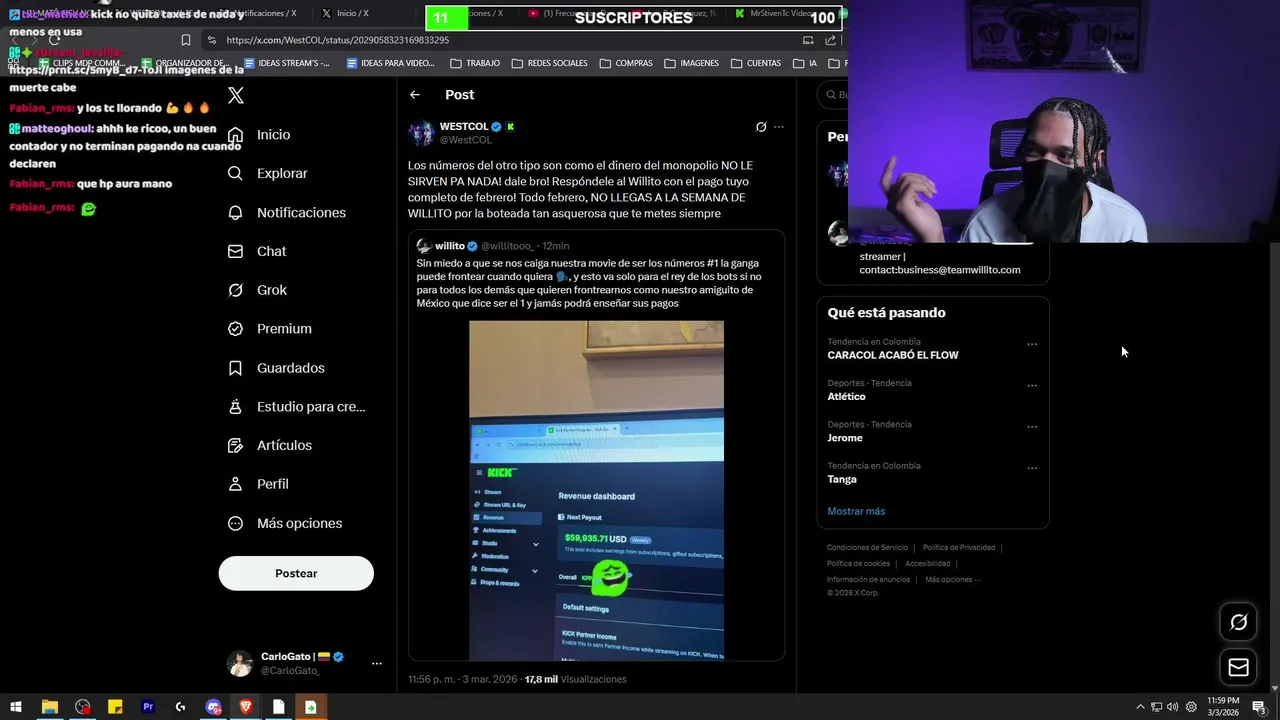This screenshot has height=720, width=1280.
Task: Open Notificaciones in the sidebar
Action: pyautogui.click(x=287, y=213)
